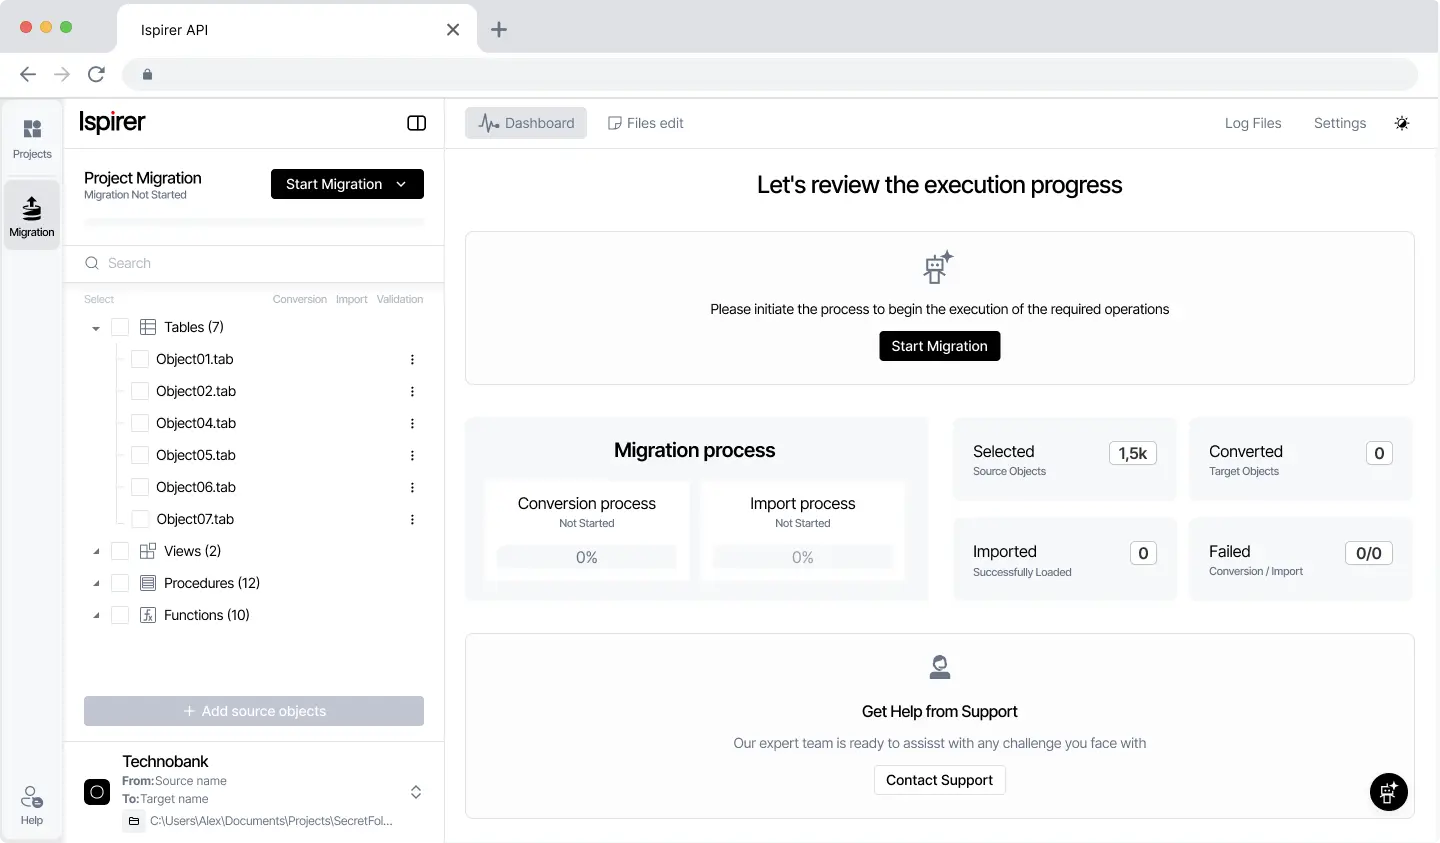Screen dimensions: 1440x843
Task: Select the Procedures (12) checkbox
Action: tap(120, 583)
